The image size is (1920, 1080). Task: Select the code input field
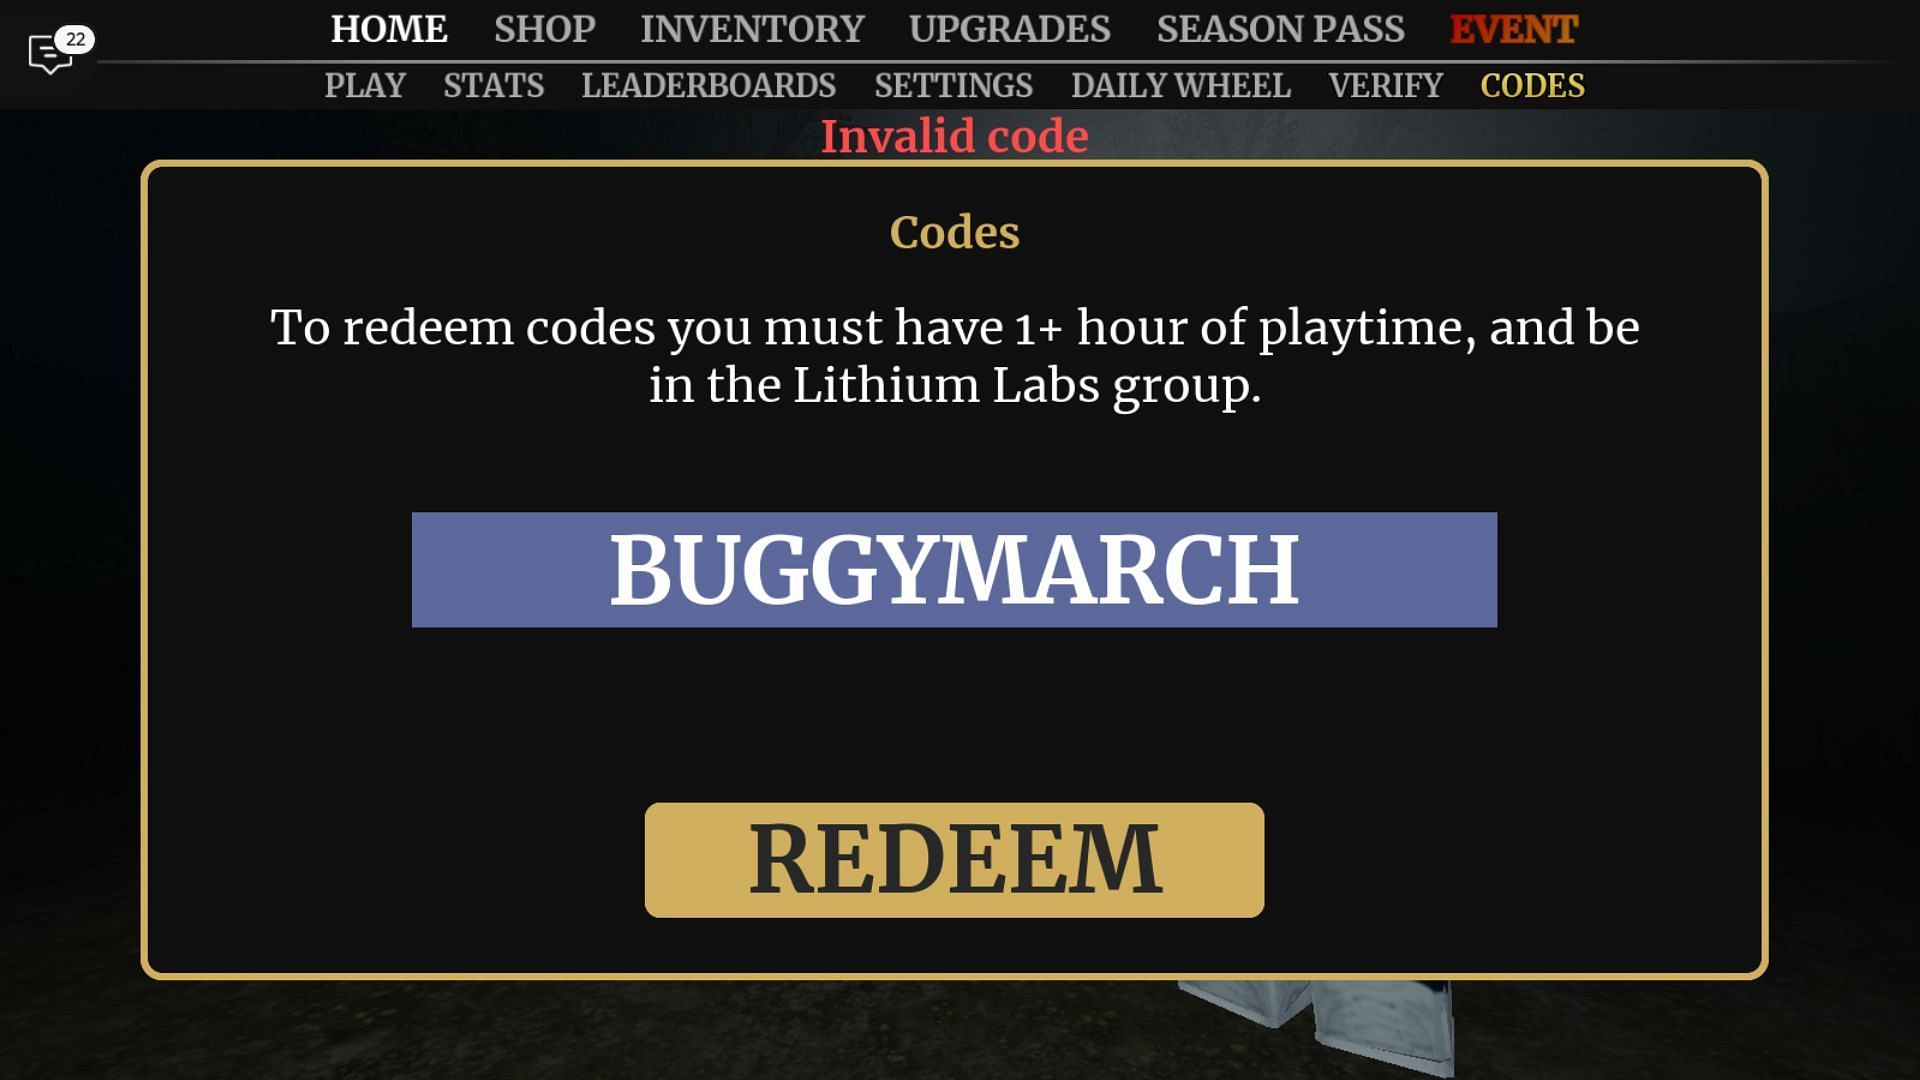tap(955, 570)
